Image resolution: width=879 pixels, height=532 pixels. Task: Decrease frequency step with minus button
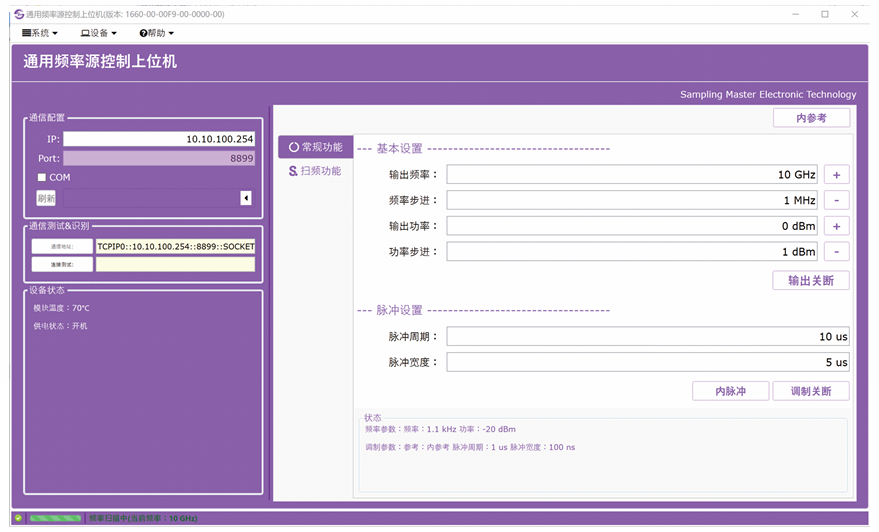pos(836,200)
